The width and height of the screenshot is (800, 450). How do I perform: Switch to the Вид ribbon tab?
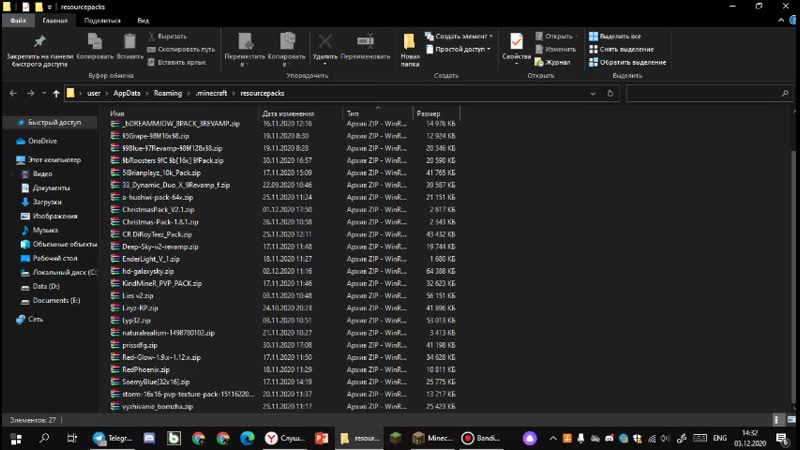pos(143,20)
